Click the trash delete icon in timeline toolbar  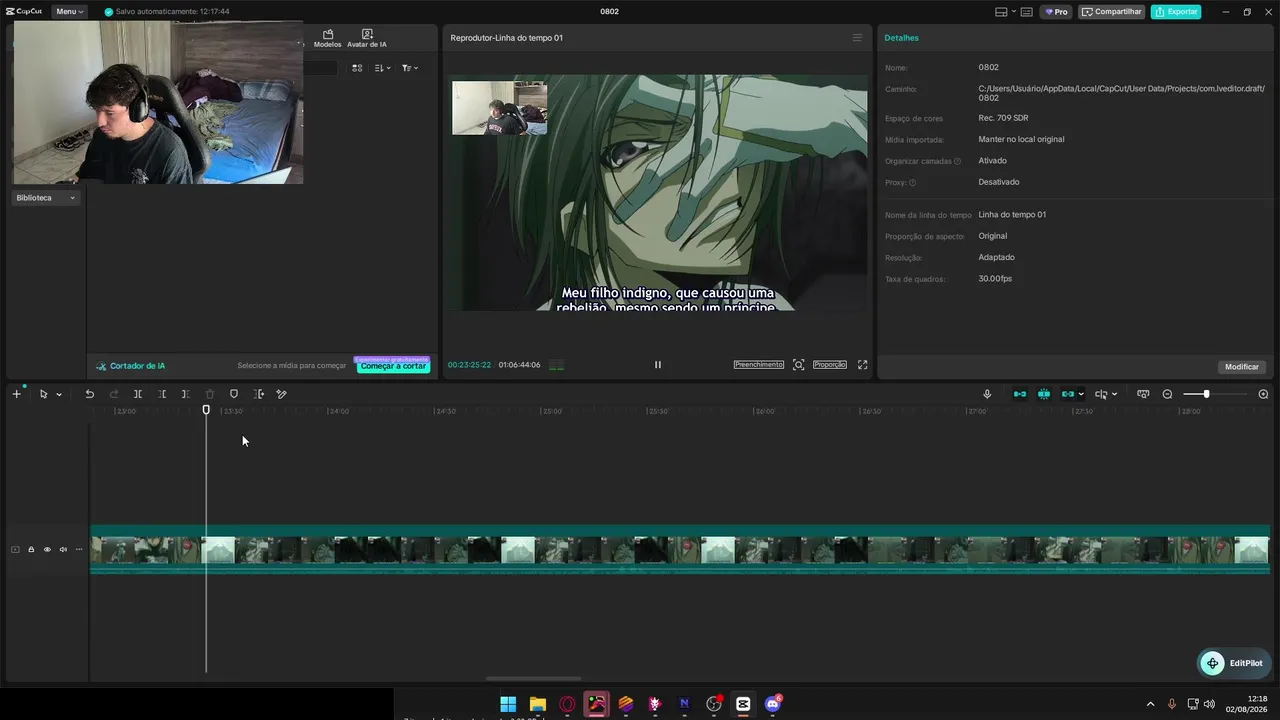tap(210, 394)
